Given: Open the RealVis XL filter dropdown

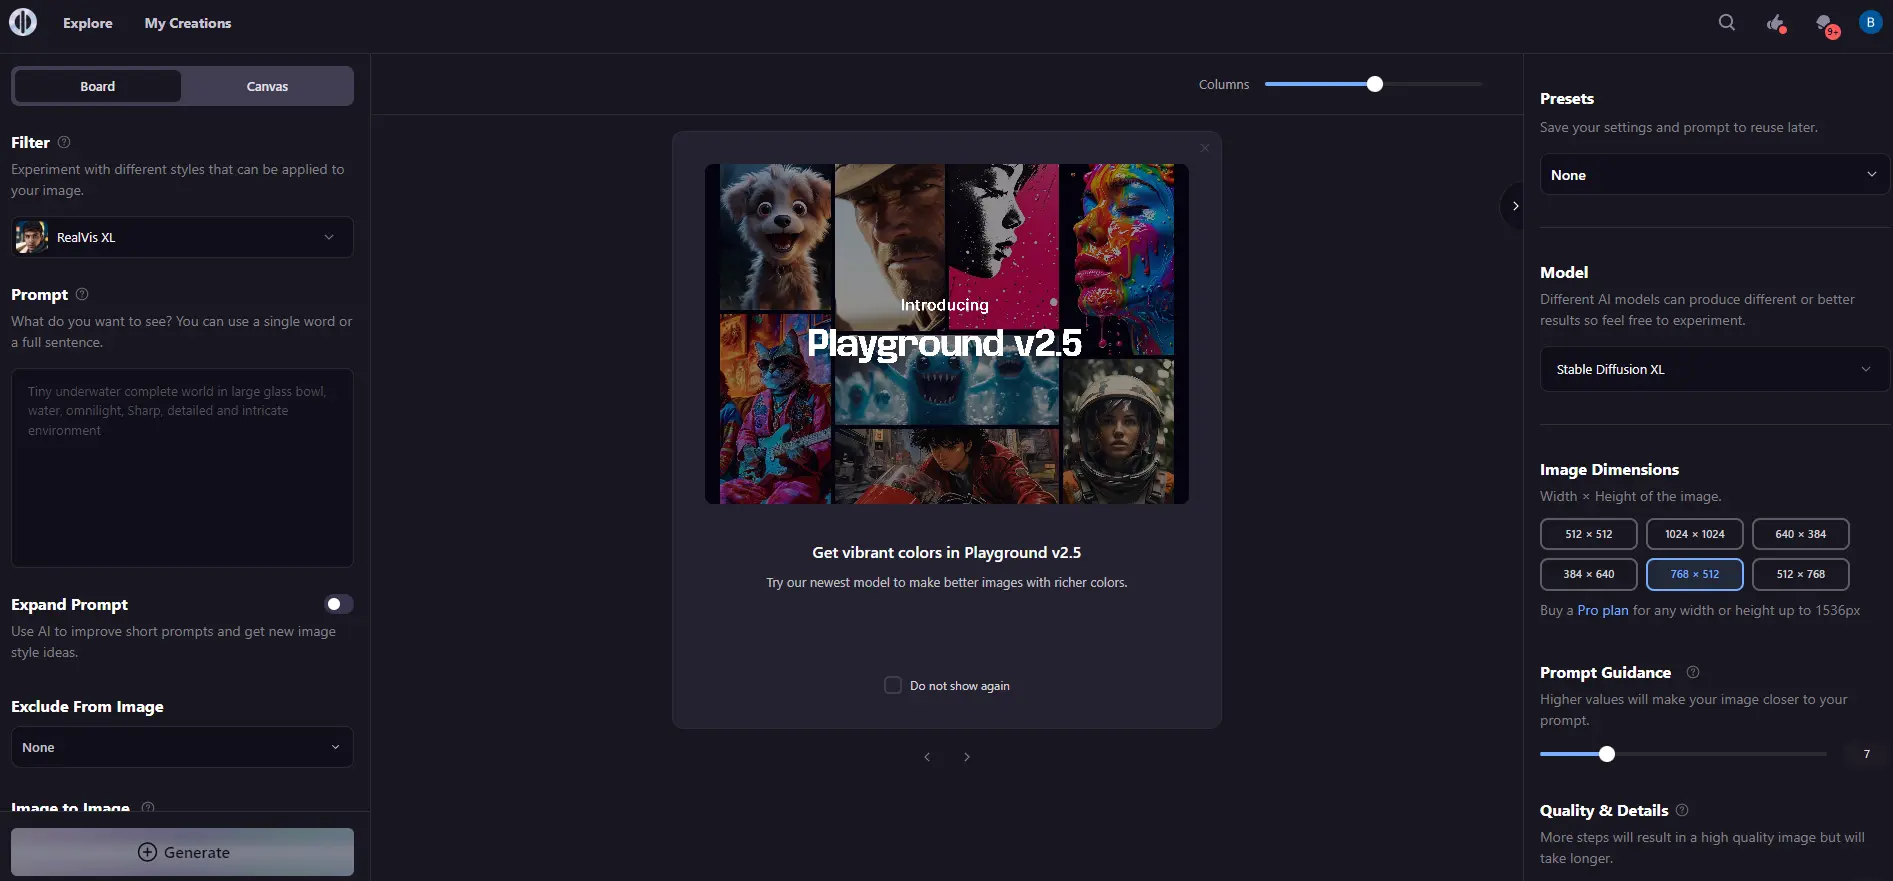Looking at the screenshot, I should [182, 237].
